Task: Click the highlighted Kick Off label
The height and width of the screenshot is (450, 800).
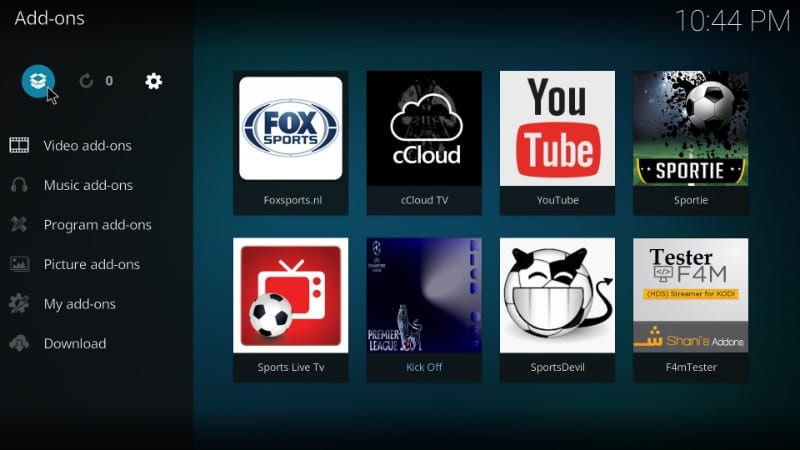Action: point(424,367)
